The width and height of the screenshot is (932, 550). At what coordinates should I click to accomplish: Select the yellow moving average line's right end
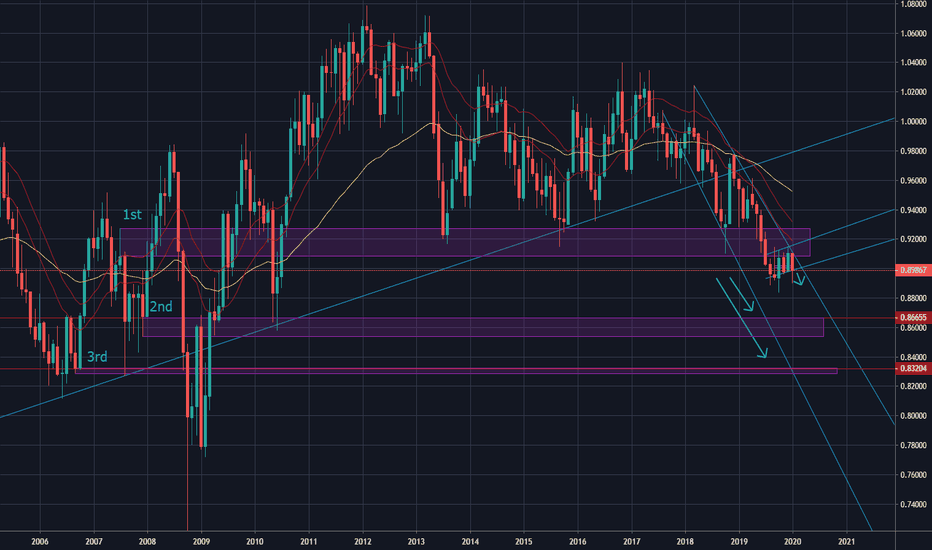coord(793,191)
